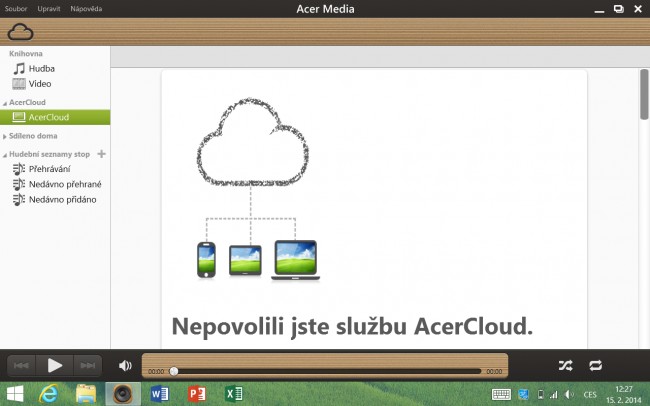Viewport: 650px width, 406px height.
Task: Launch Excel from taskbar
Action: [x=234, y=394]
